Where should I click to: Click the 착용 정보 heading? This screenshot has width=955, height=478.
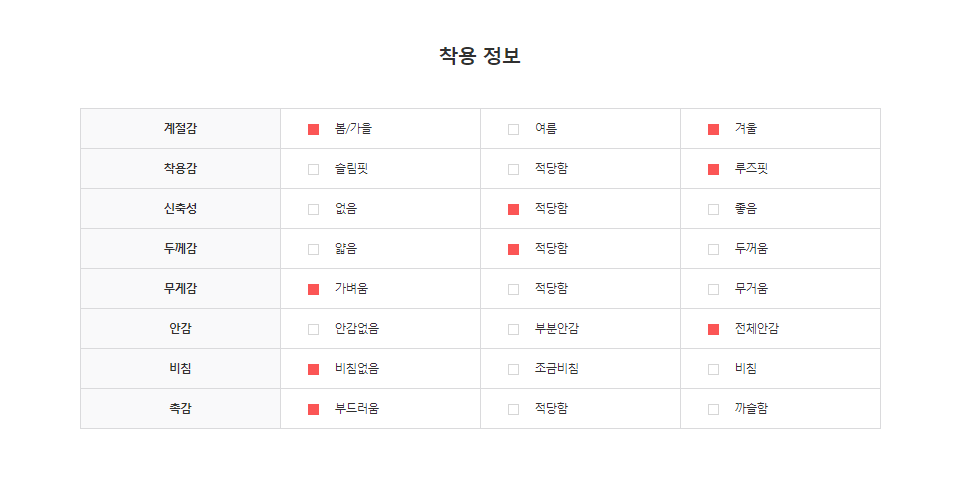[479, 56]
